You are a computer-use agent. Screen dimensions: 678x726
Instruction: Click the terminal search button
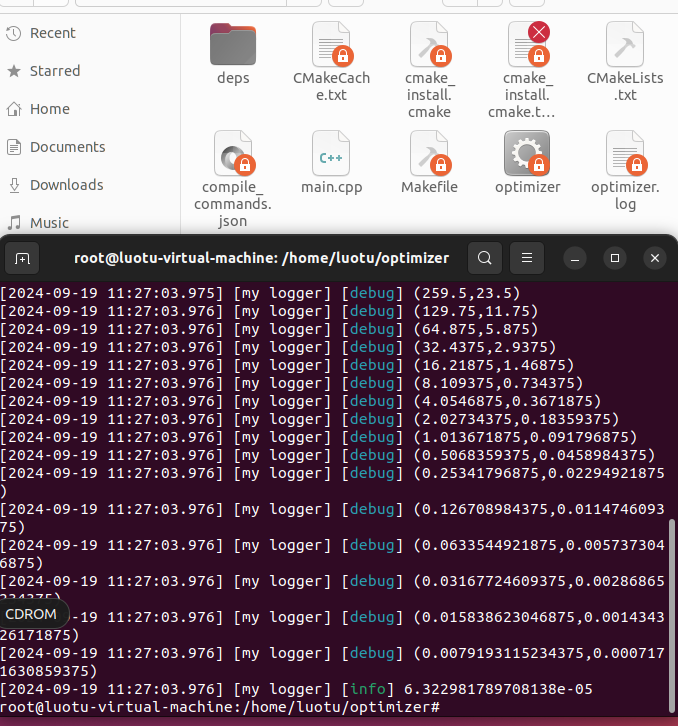485,258
